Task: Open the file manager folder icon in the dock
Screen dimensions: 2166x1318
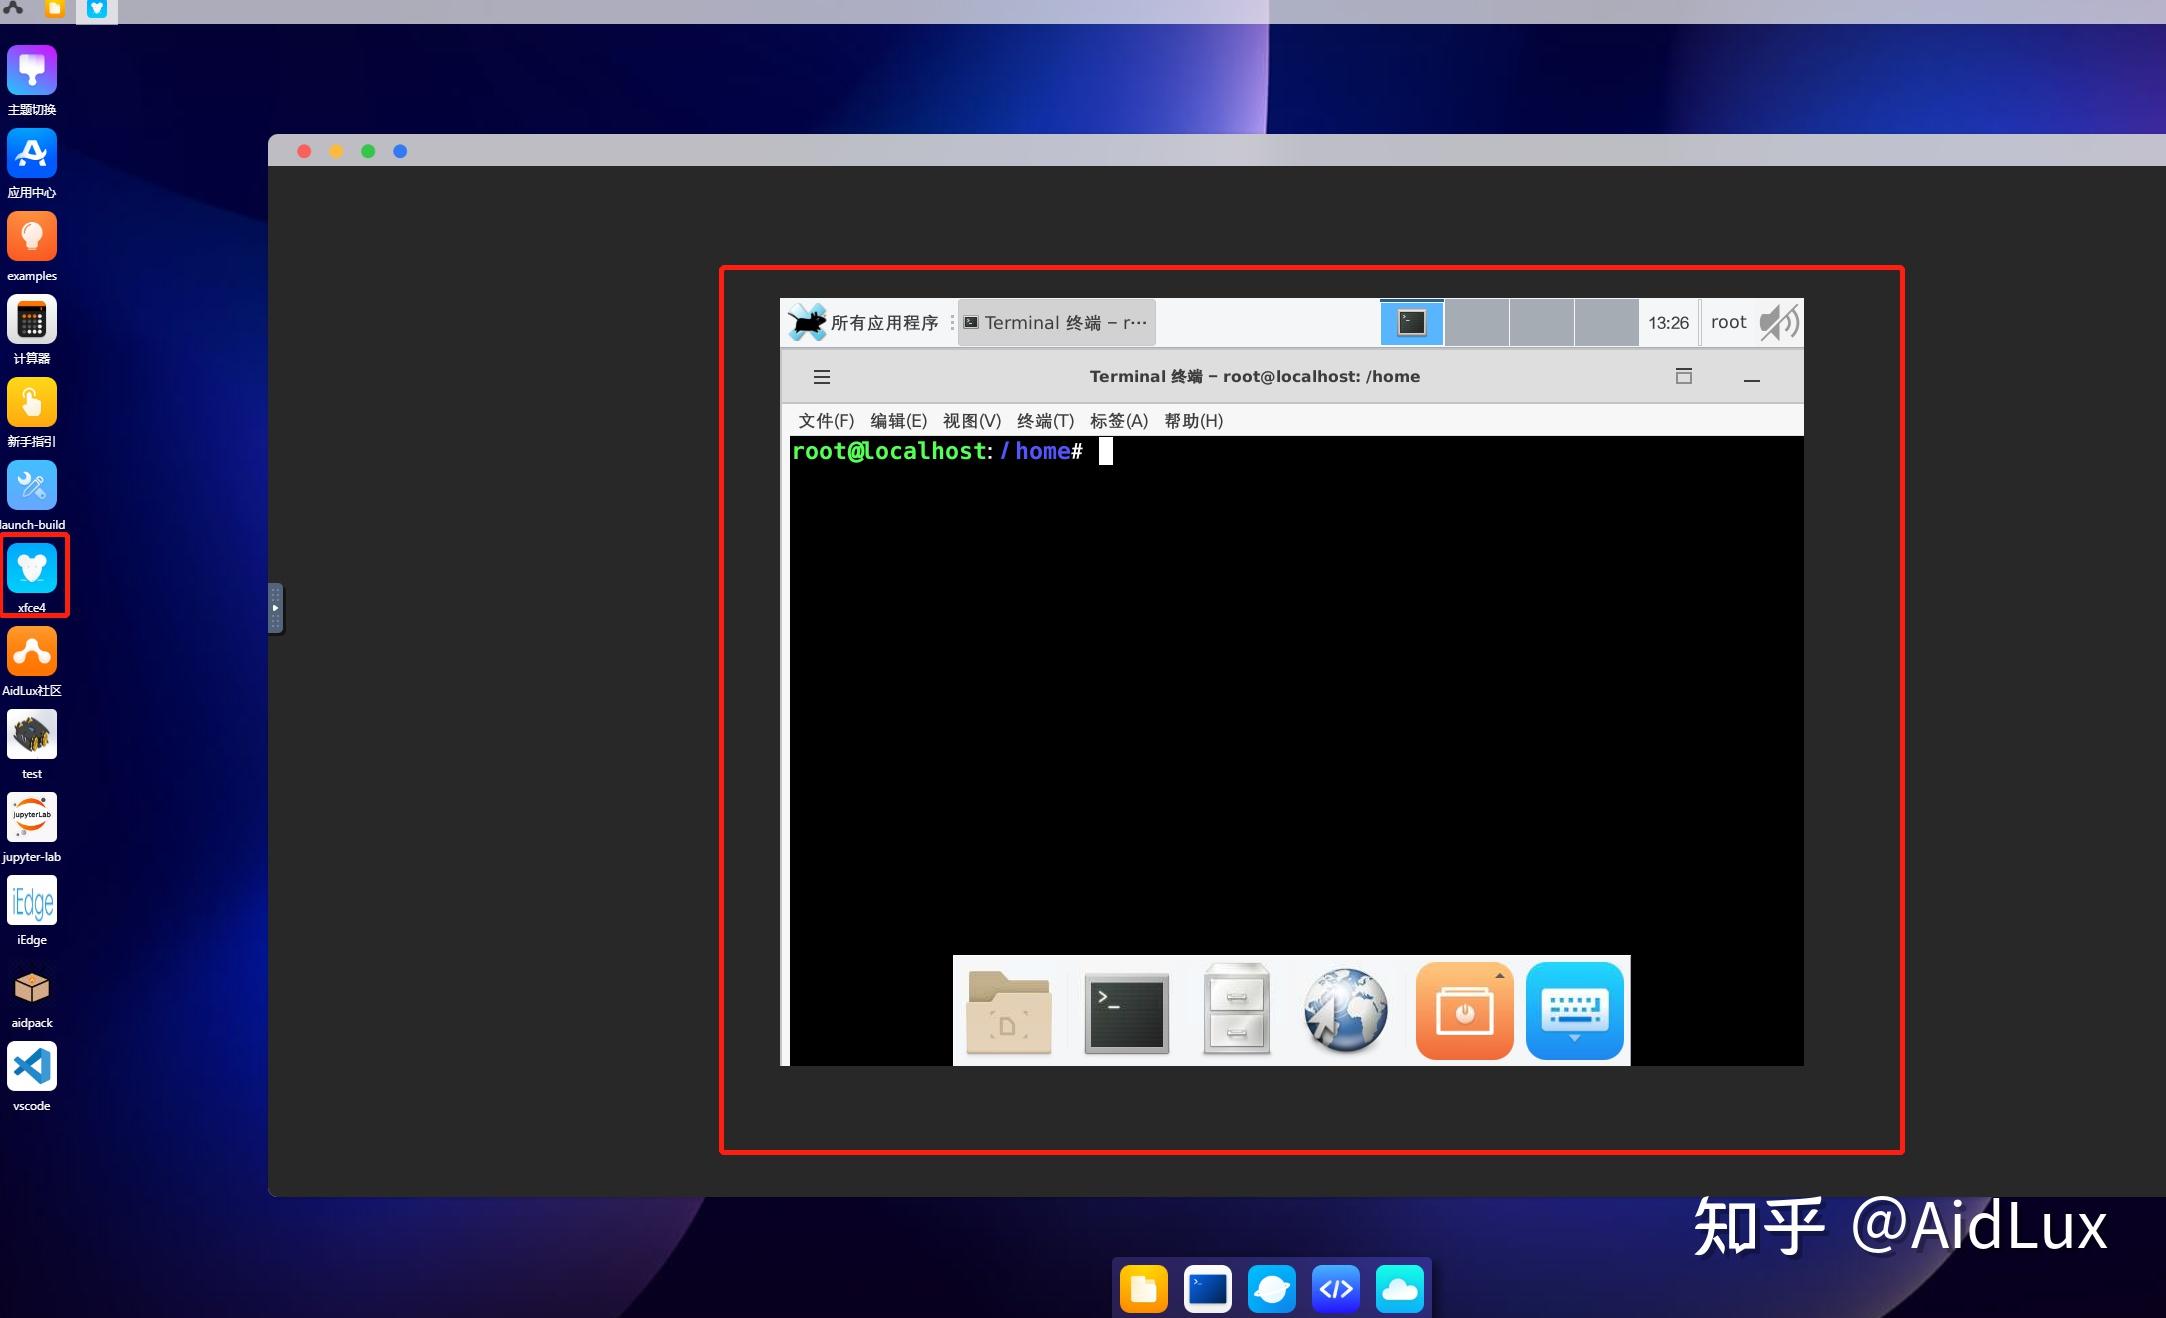Action: (x=1009, y=1011)
